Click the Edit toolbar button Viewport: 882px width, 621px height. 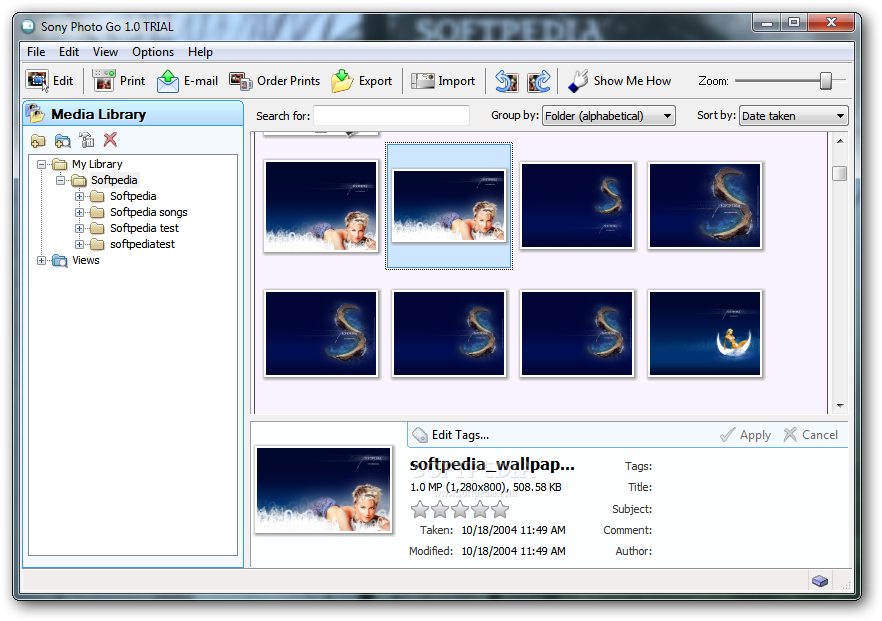(x=50, y=81)
